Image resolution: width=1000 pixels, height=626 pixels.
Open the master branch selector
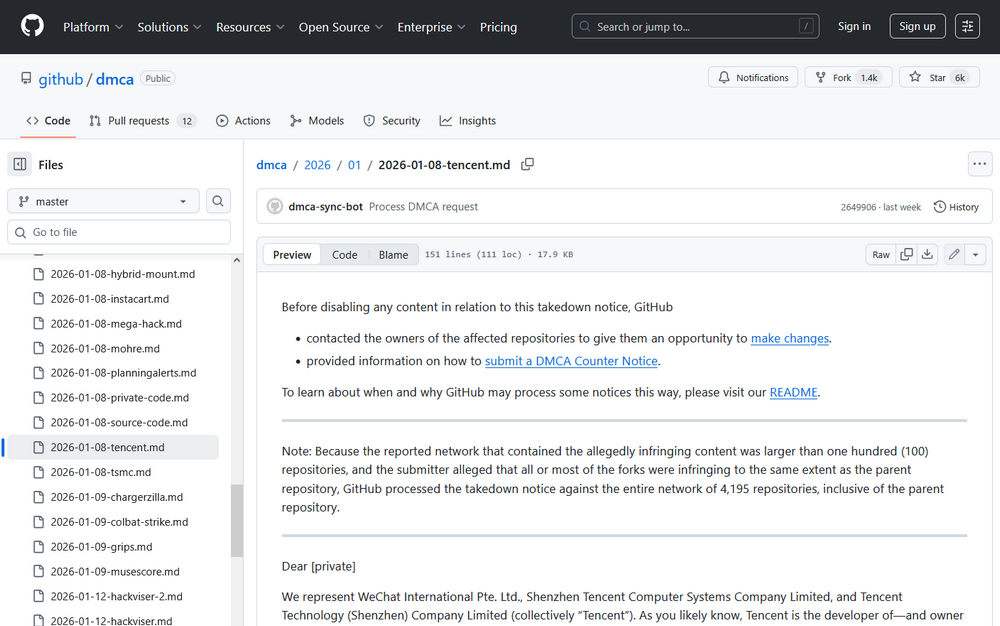point(103,201)
